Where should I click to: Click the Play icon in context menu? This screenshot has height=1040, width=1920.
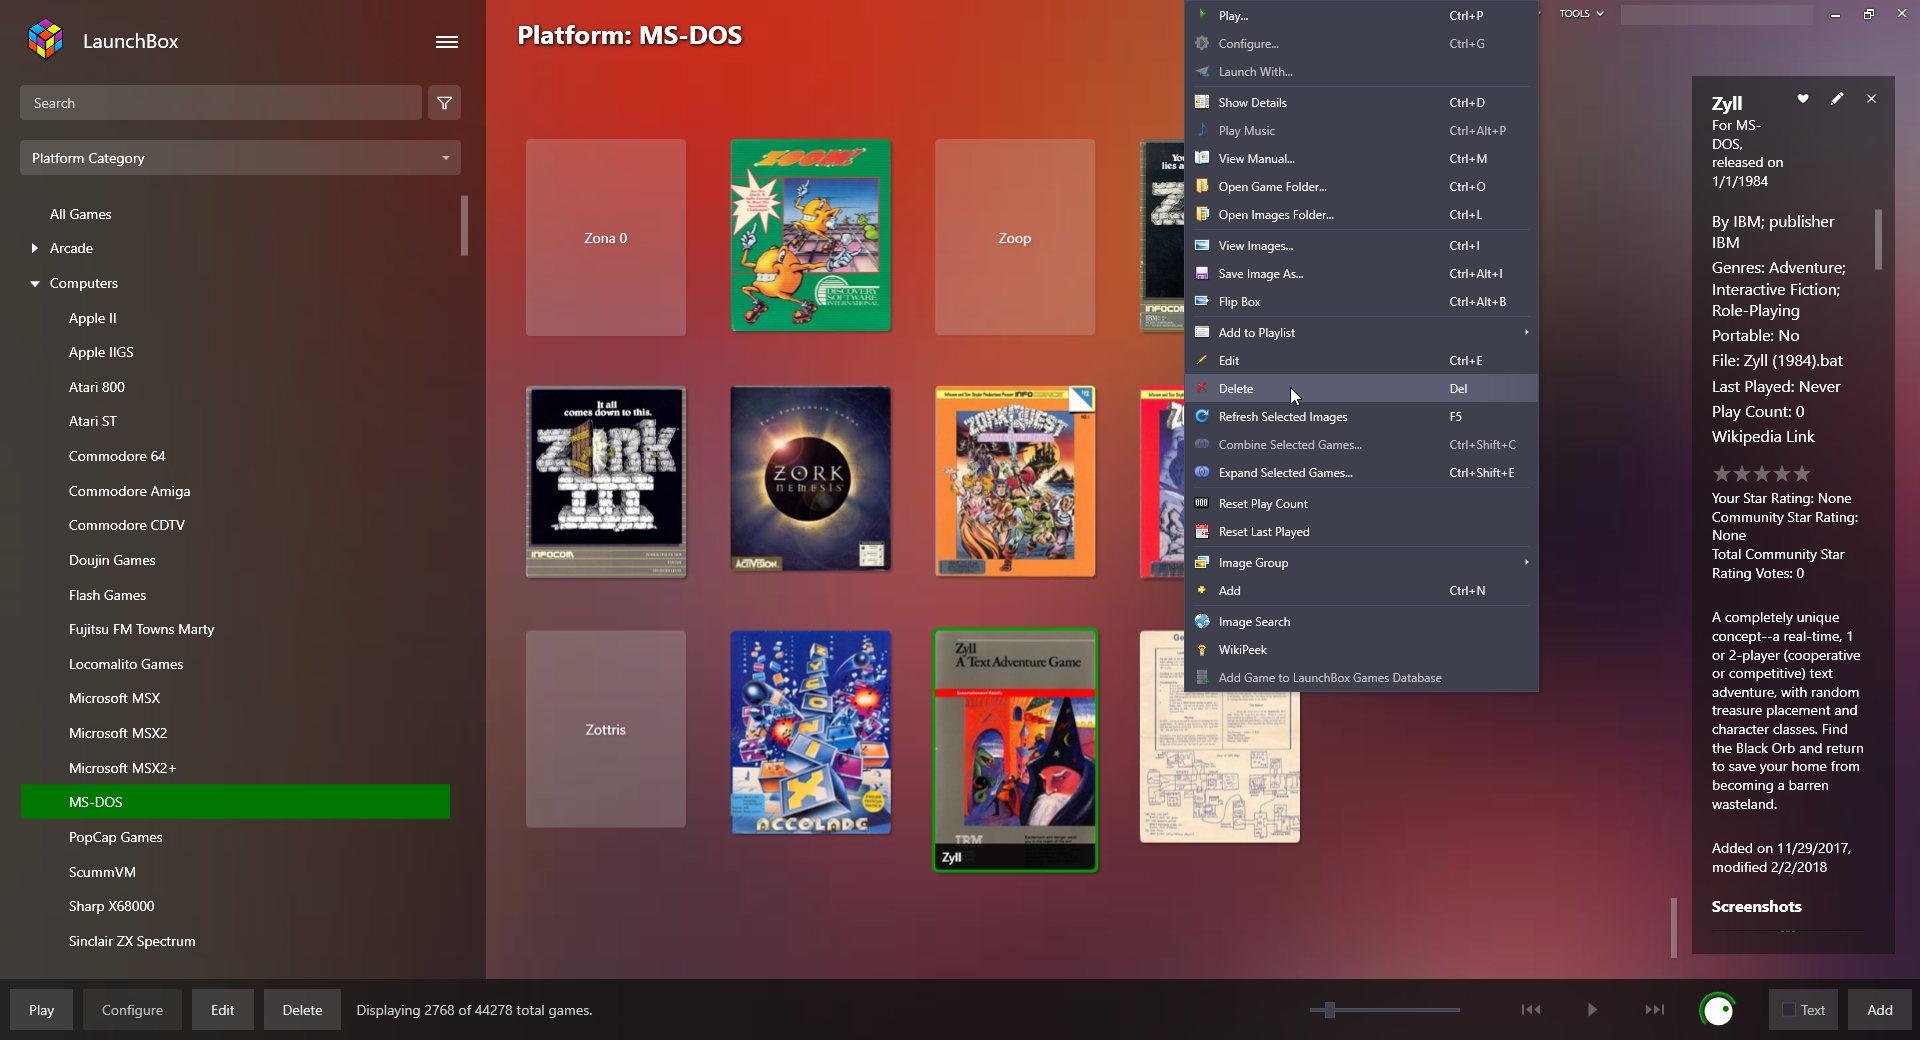pyautogui.click(x=1202, y=15)
